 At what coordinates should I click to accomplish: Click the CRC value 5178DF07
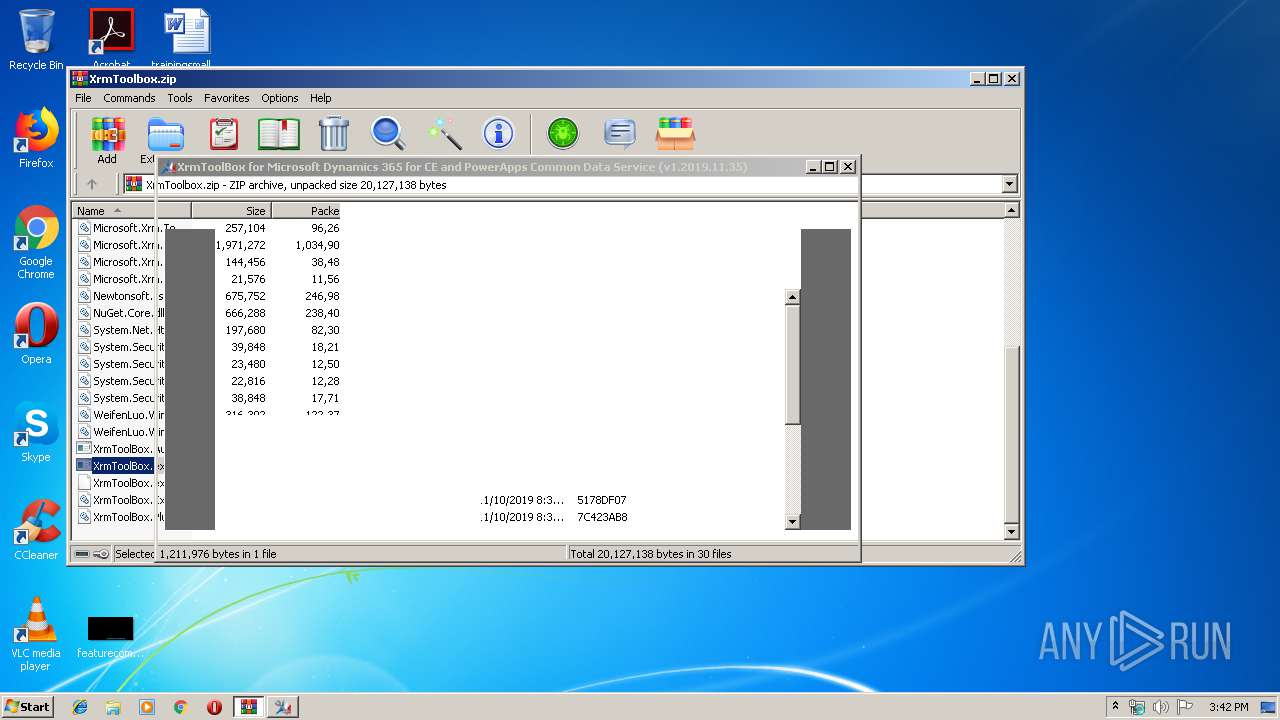click(x=602, y=500)
